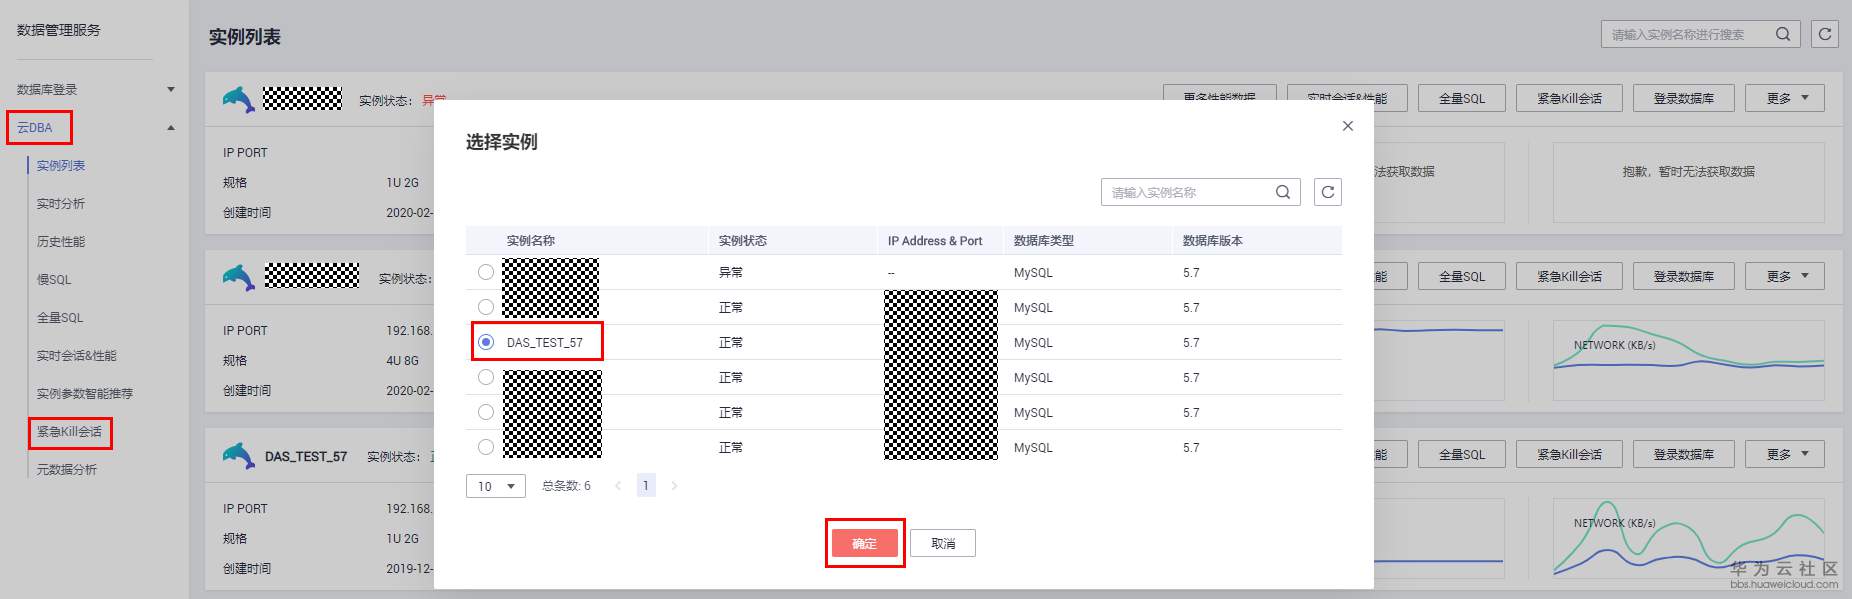The width and height of the screenshot is (1852, 599).
Task: Click the instance name search field in dialog
Action: tap(1188, 192)
